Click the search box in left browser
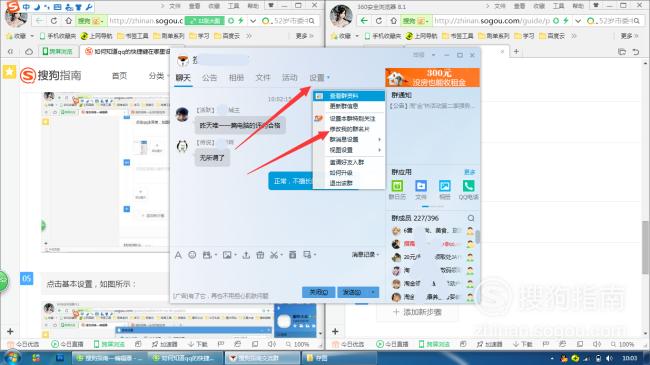The width and height of the screenshot is (650, 365). (x=289, y=21)
